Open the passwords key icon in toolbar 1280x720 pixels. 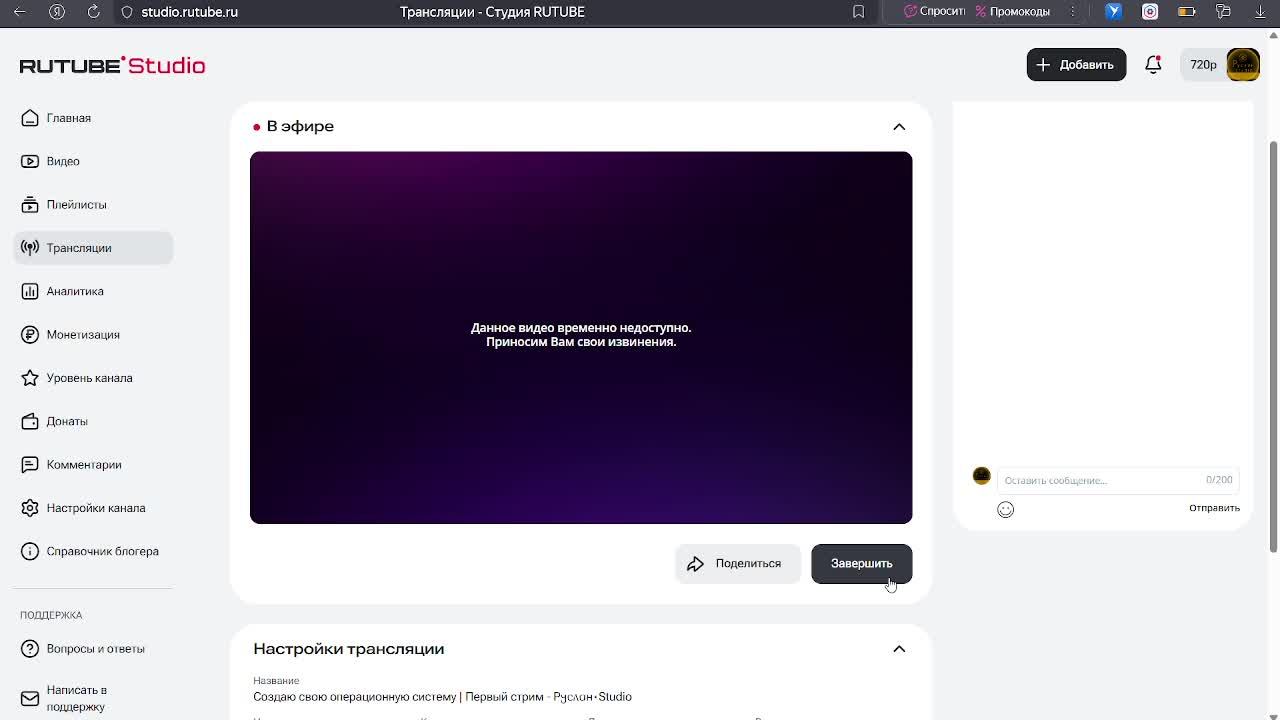pos(1223,12)
